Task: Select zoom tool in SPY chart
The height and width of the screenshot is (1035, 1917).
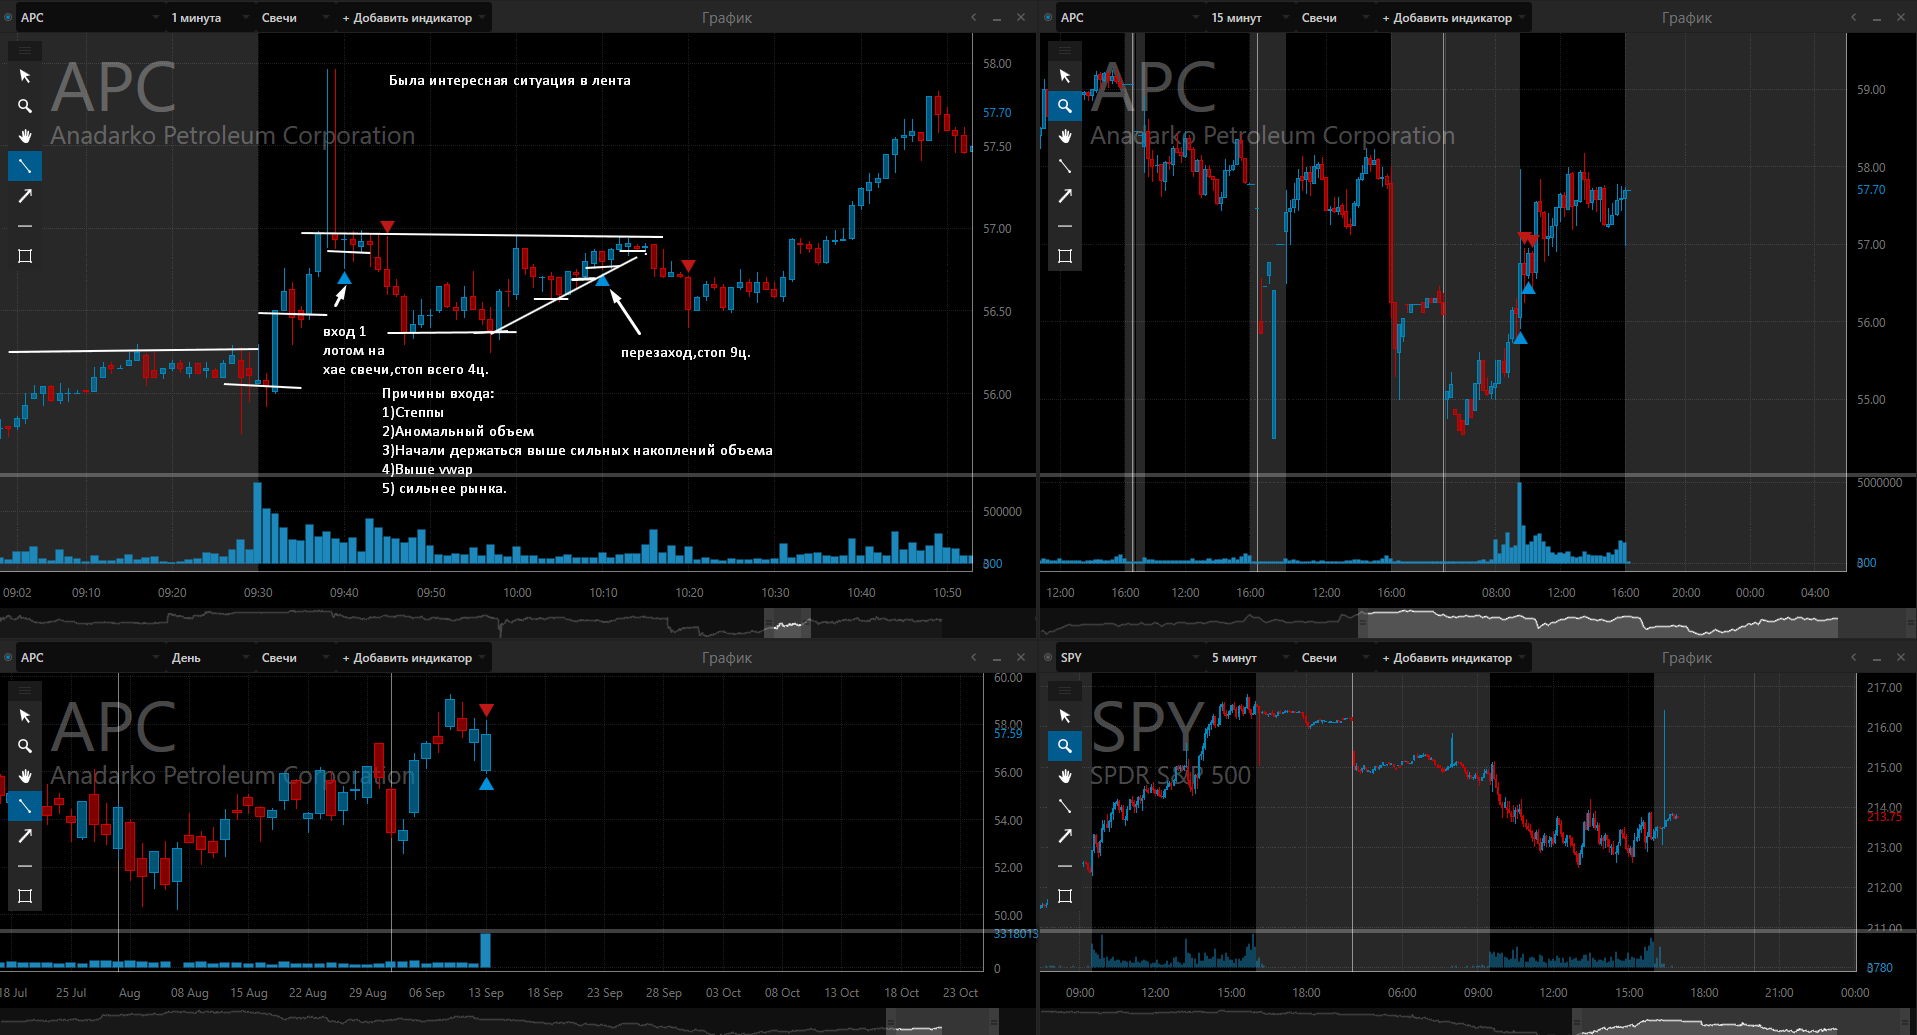Action: (1065, 746)
